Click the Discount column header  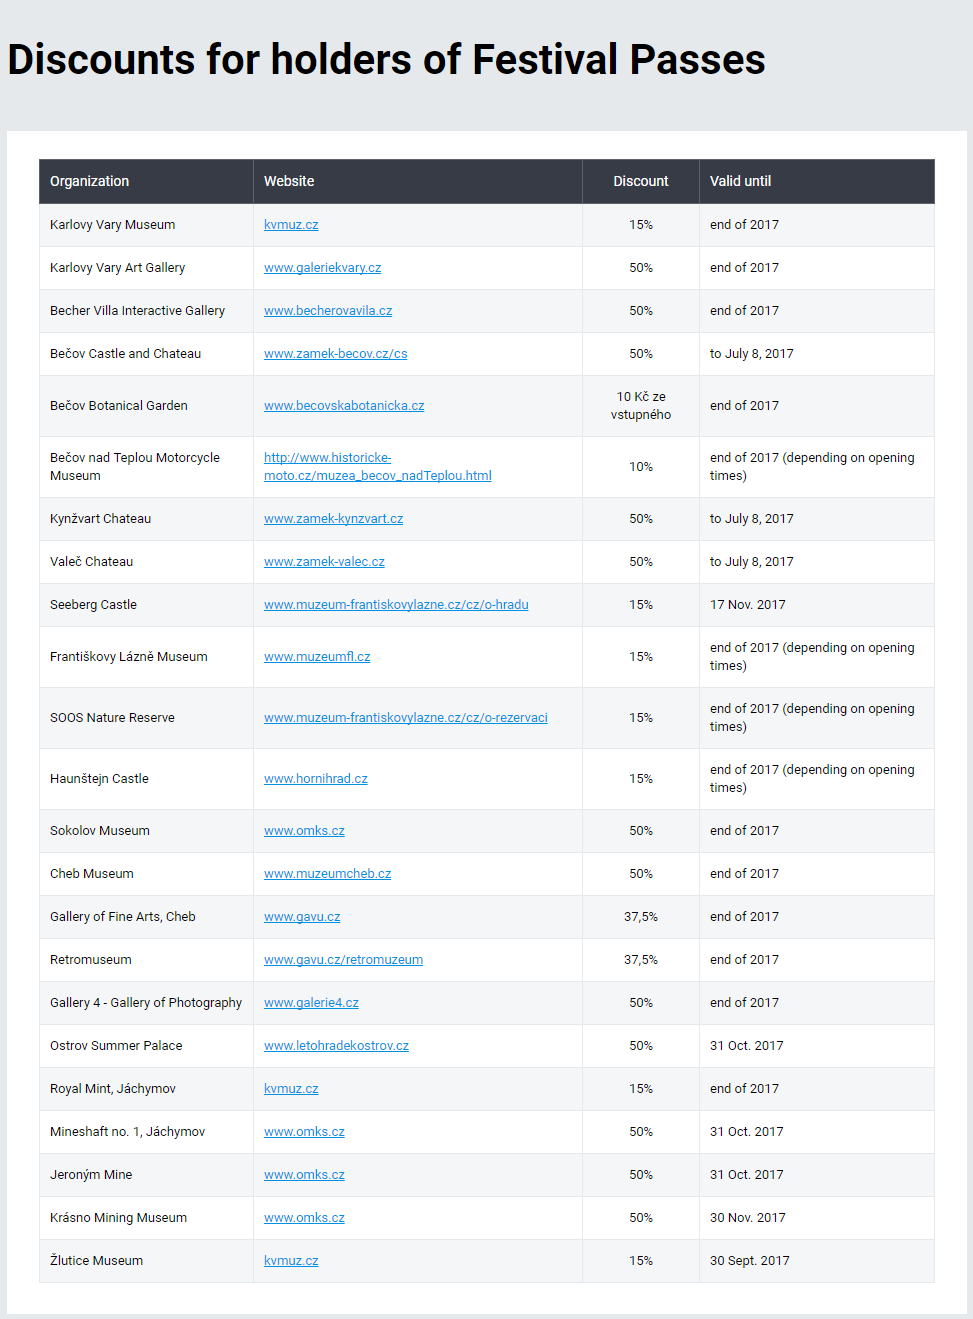(640, 181)
